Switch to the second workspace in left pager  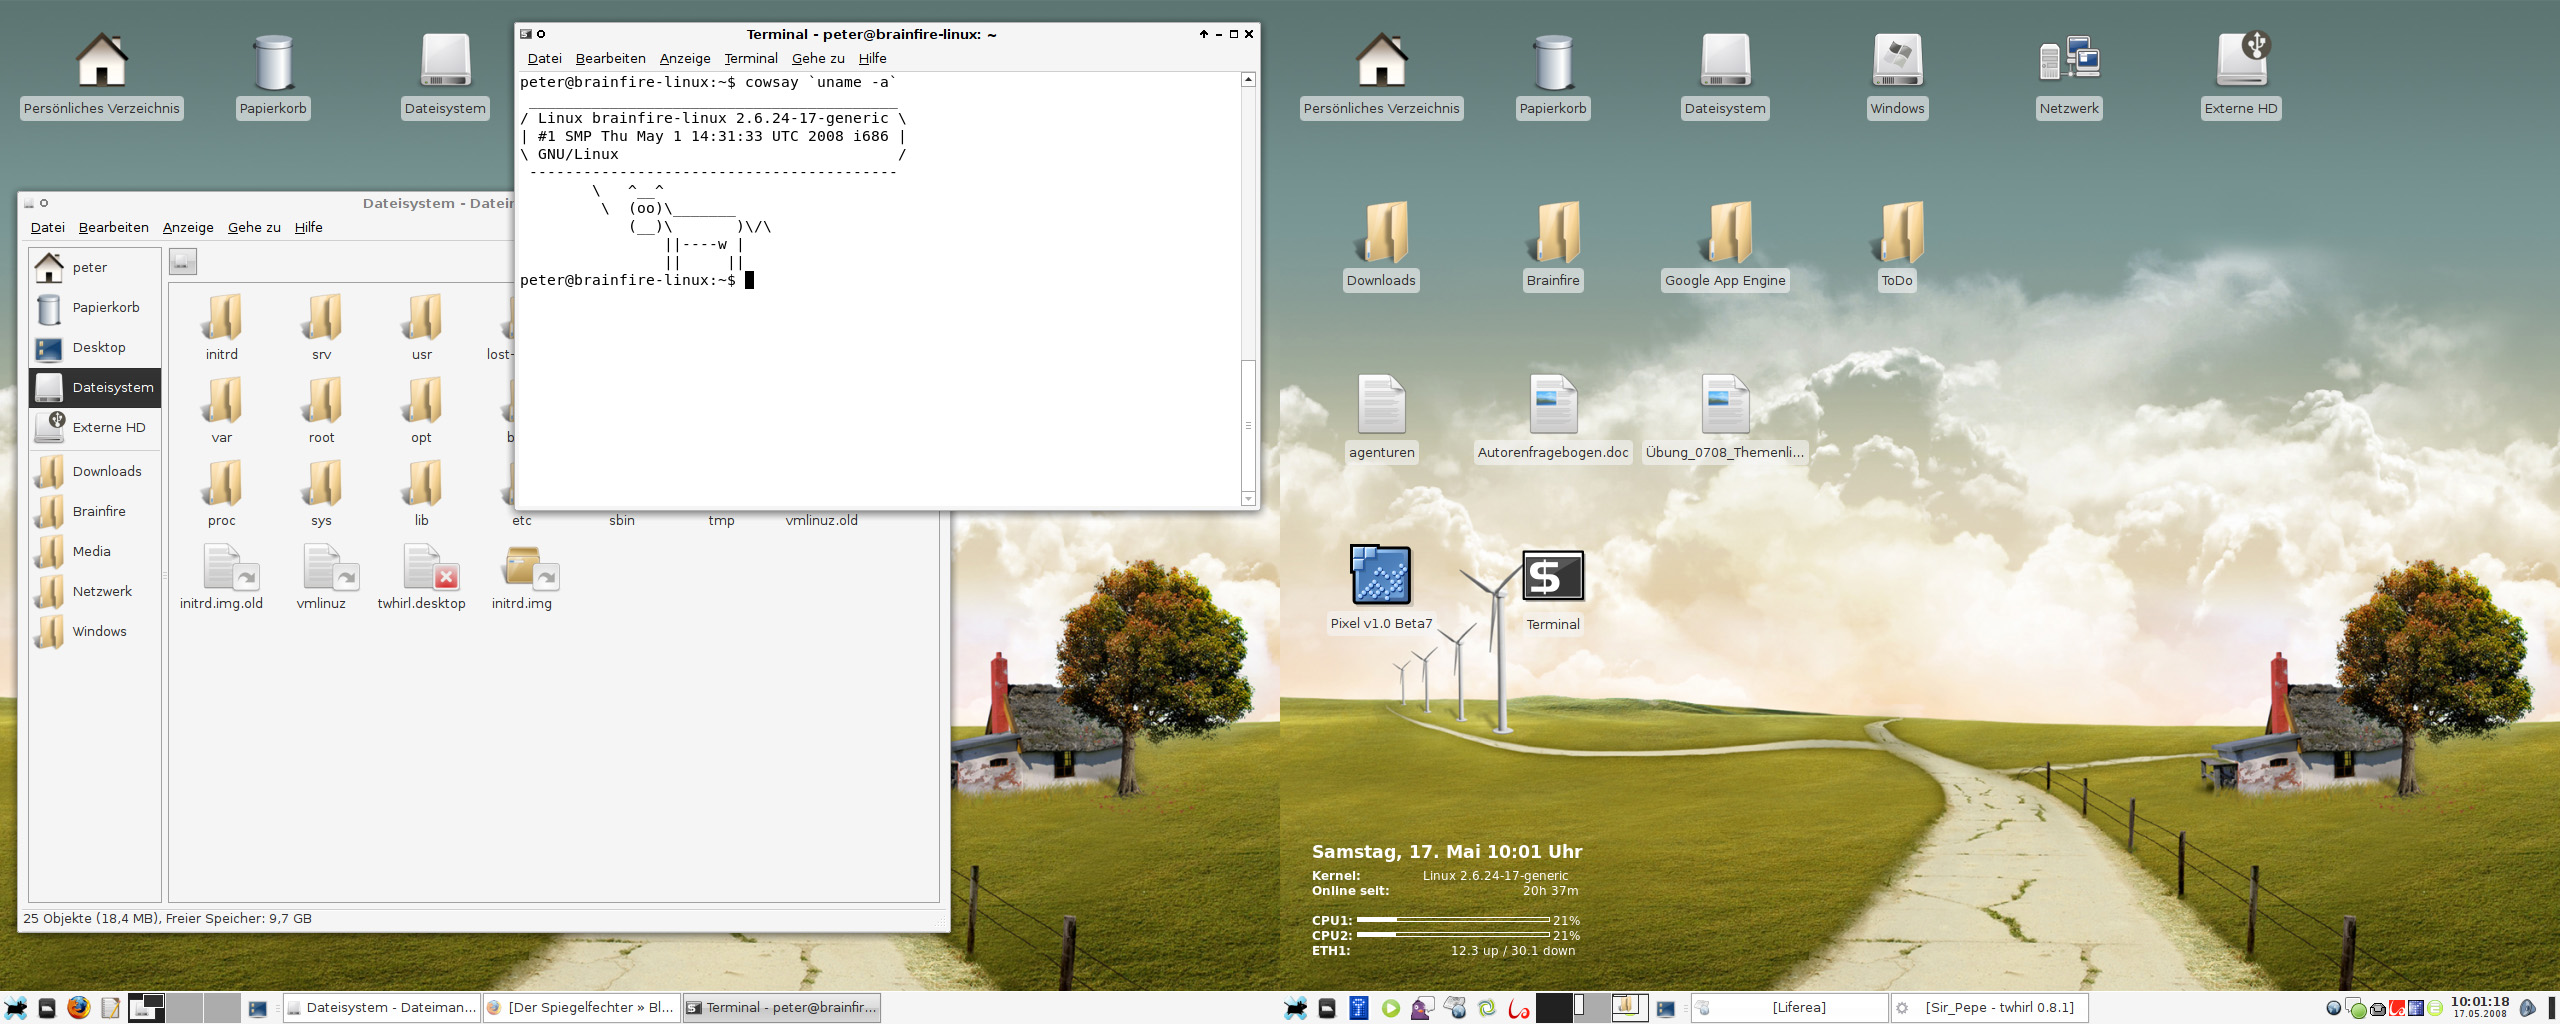pyautogui.click(x=183, y=1007)
